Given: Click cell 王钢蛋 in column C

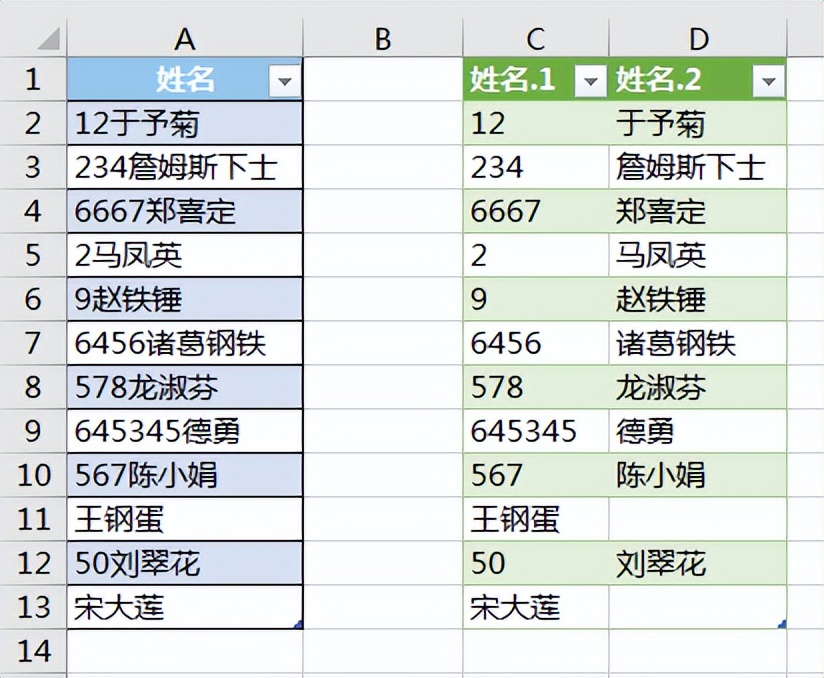Looking at the screenshot, I should click(535, 519).
